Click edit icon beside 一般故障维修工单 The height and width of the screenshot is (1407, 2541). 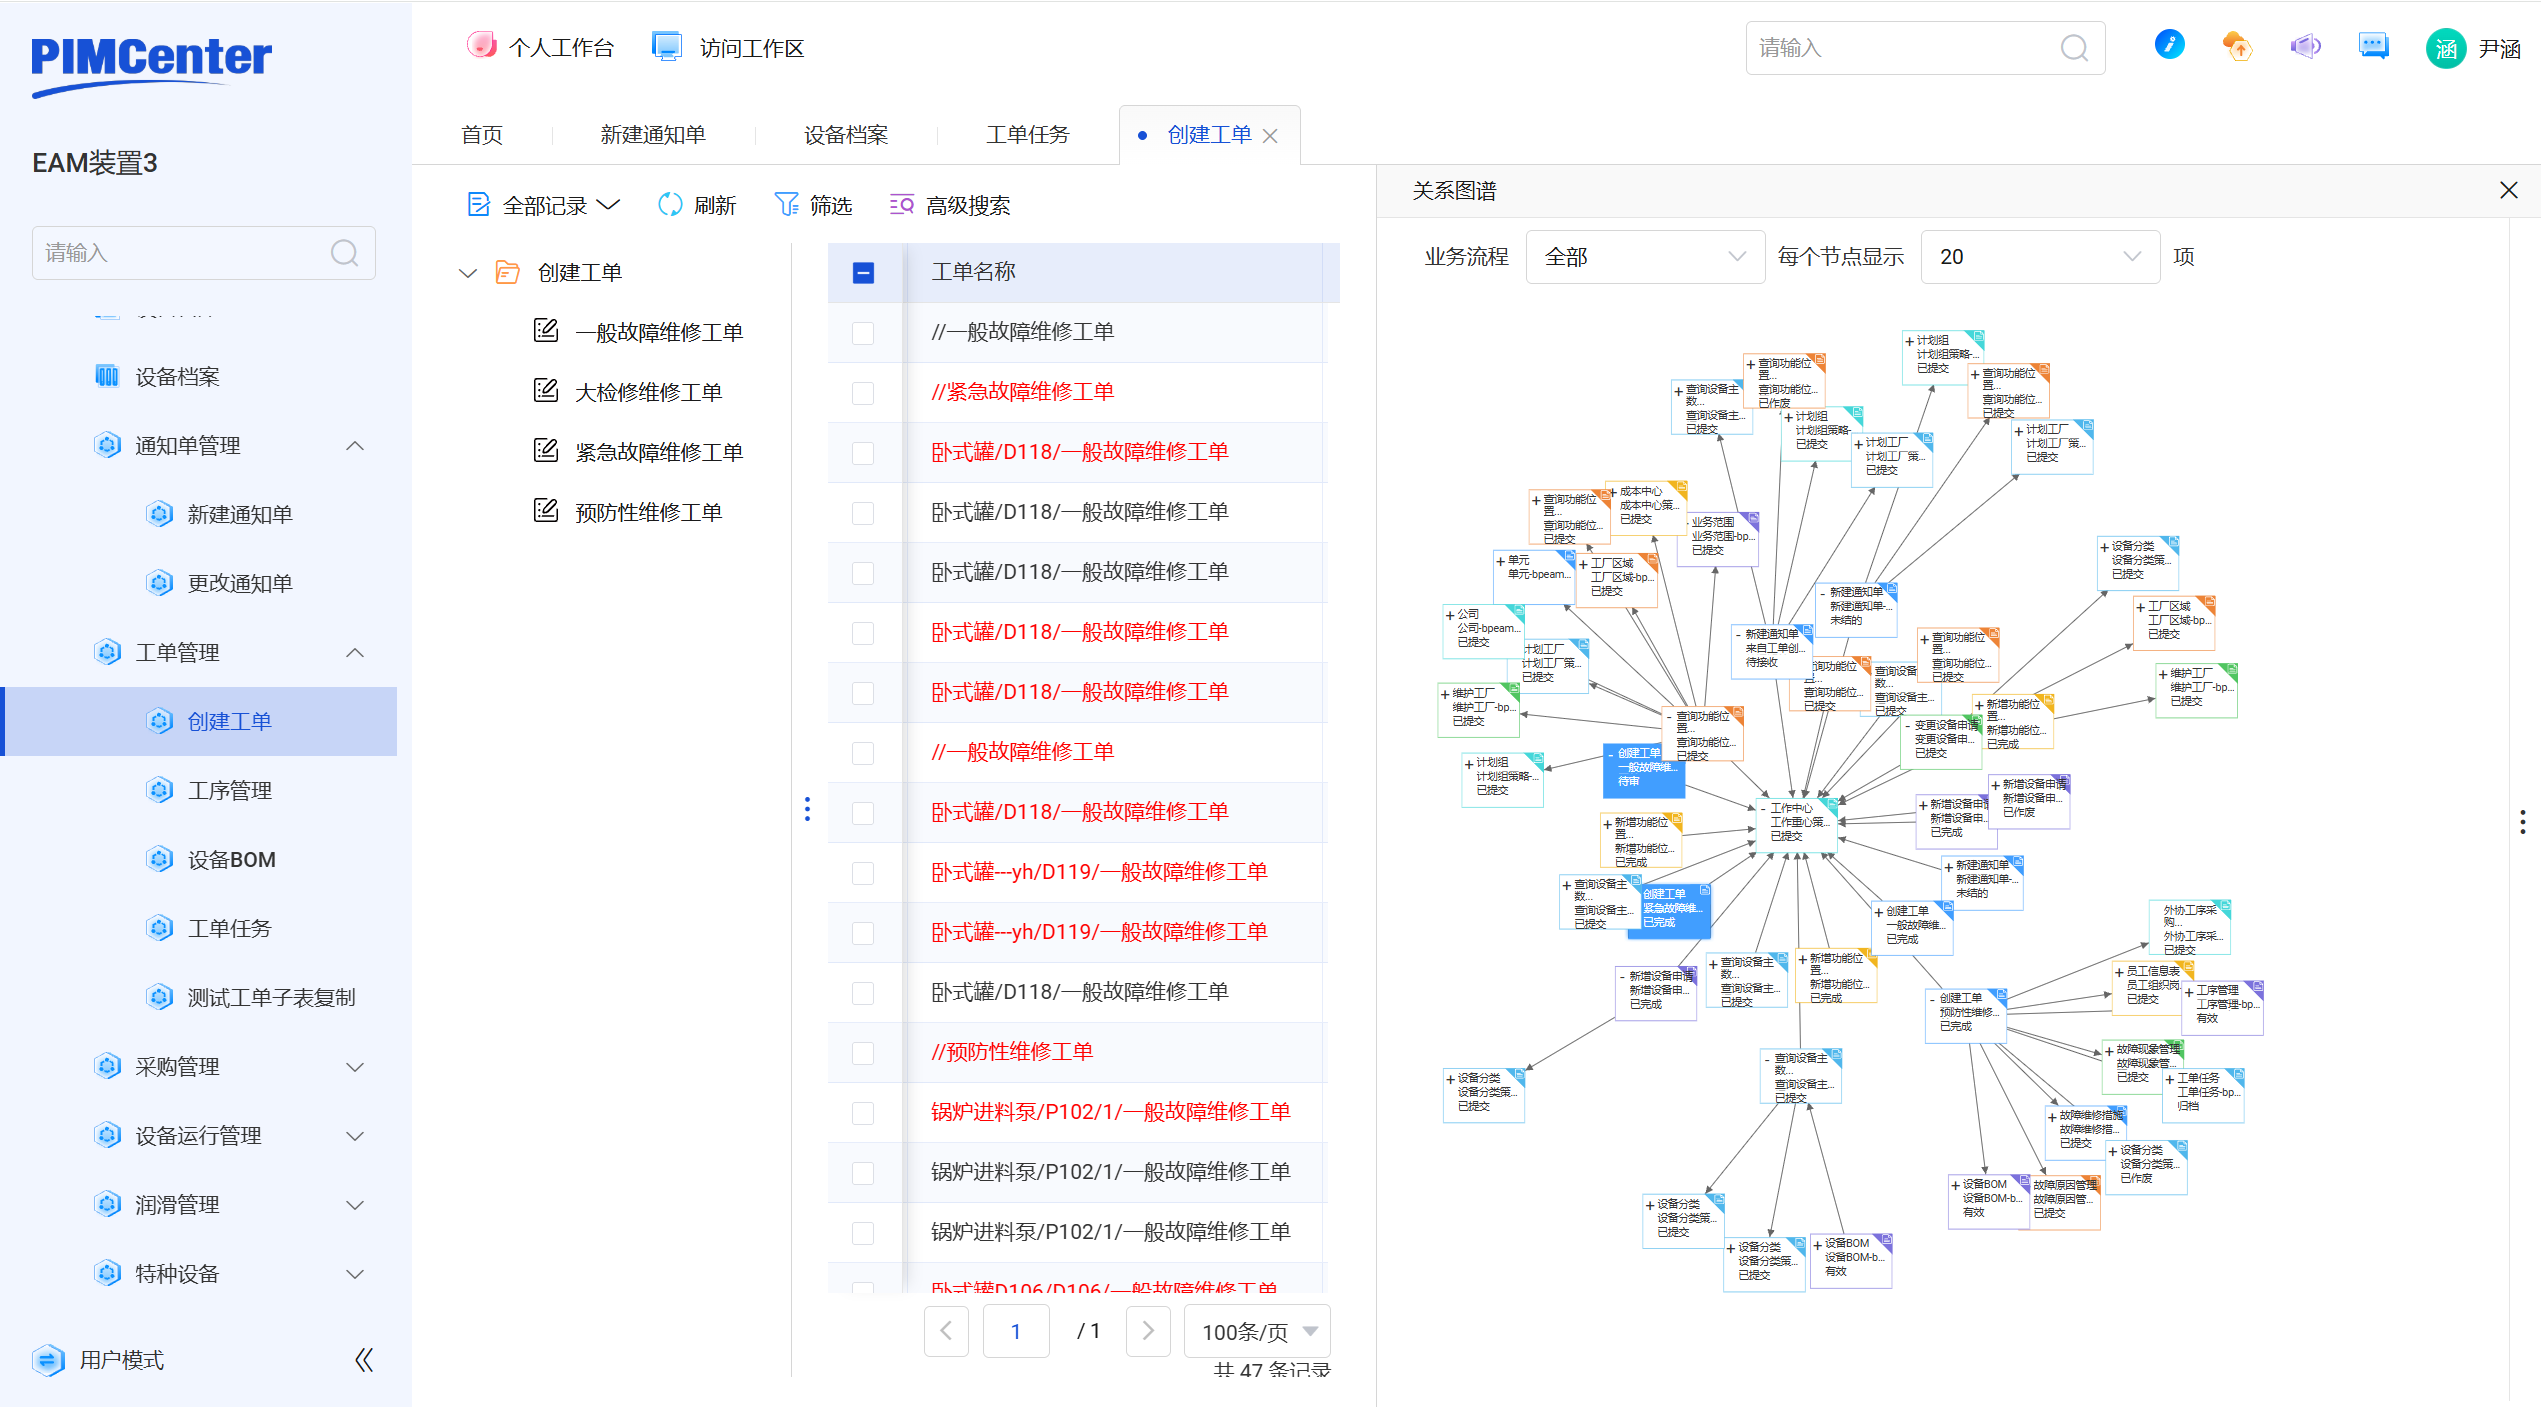(546, 331)
